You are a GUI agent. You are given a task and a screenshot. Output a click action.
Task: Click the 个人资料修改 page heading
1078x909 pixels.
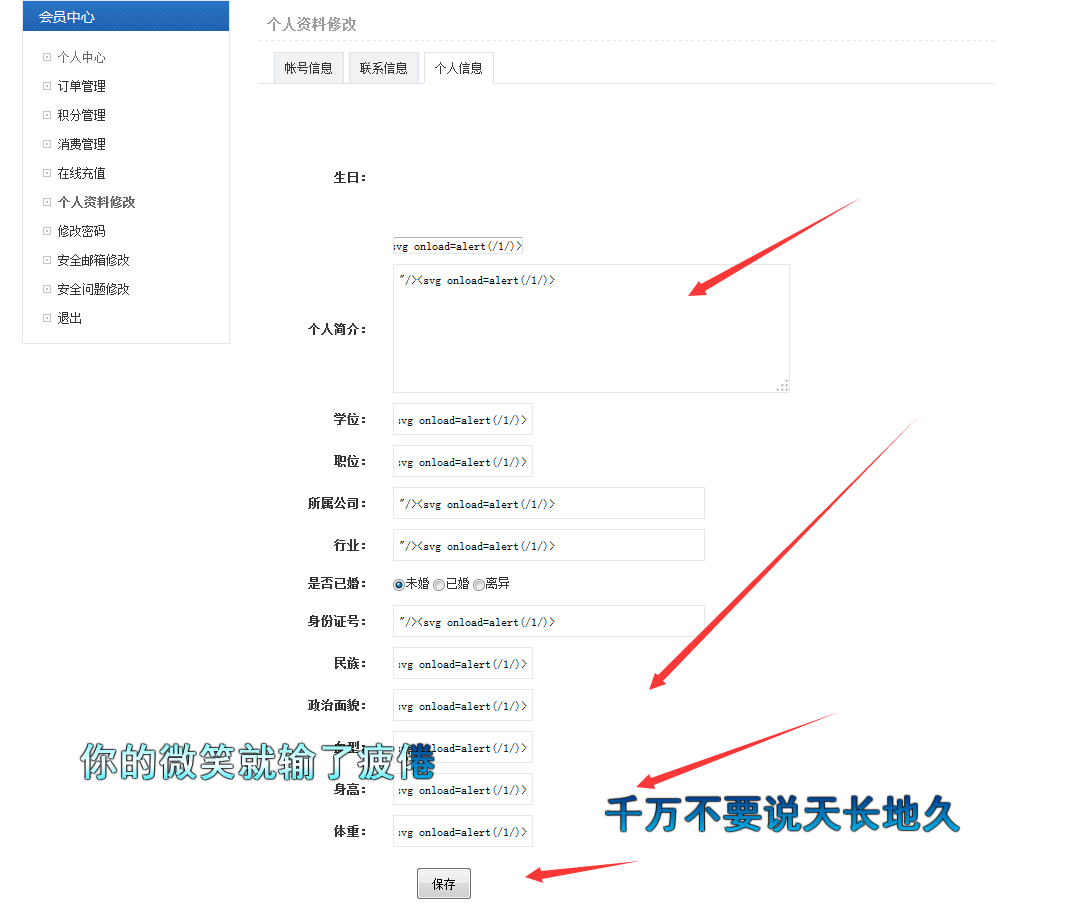pyautogui.click(x=311, y=24)
